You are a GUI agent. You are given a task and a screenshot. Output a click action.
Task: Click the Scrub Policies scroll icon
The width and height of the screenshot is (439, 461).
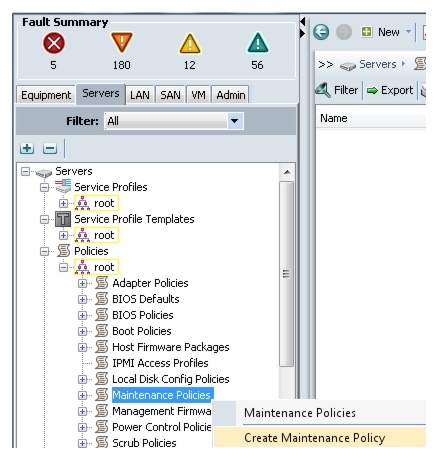tap(102, 443)
